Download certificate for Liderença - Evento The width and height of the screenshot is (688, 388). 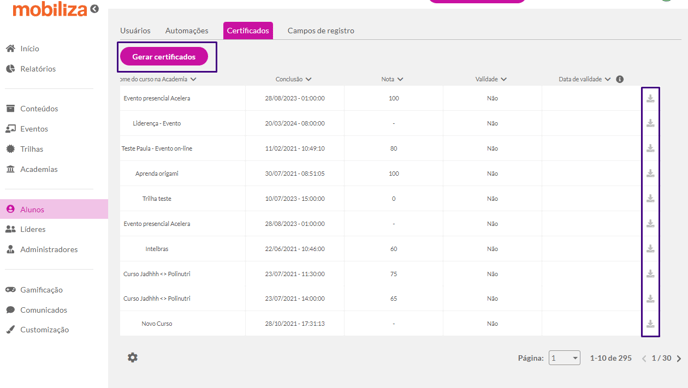[x=650, y=123]
